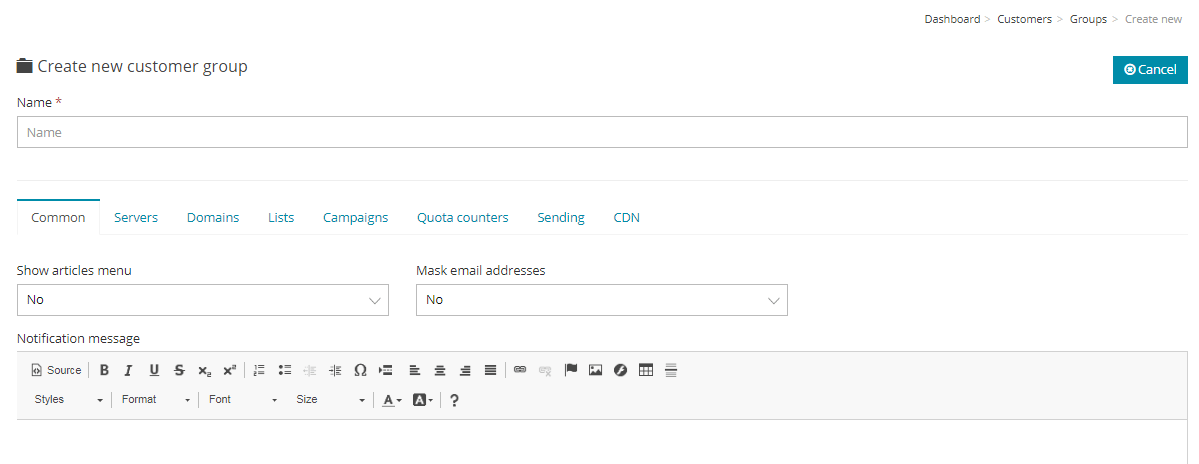This screenshot has height=464, width=1199.
Task: Click the insert link icon
Action: pyautogui.click(x=520, y=370)
